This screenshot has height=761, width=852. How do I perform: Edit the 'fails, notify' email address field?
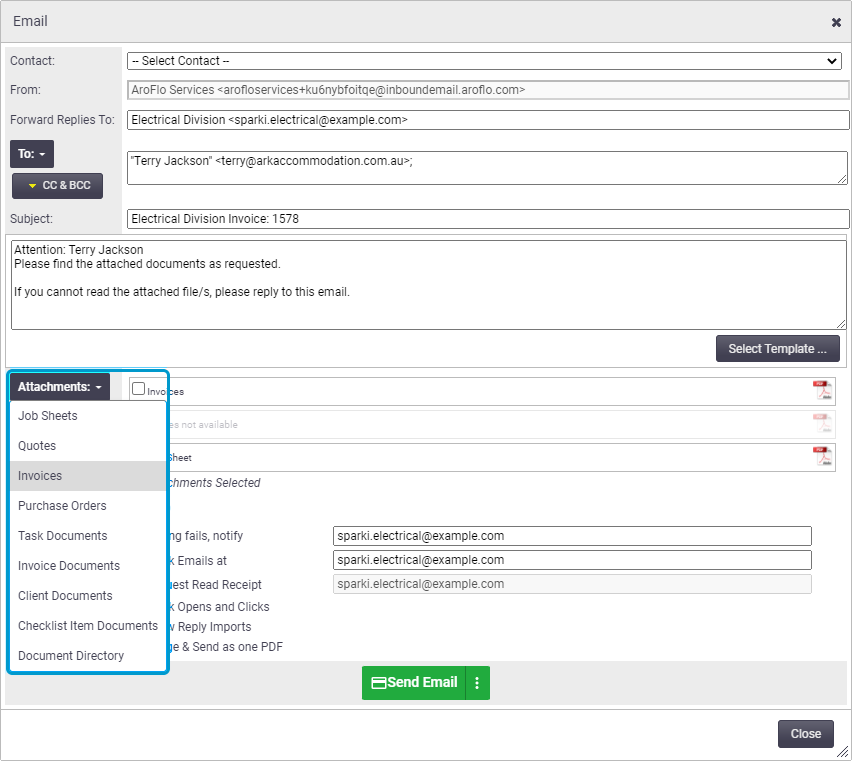(572, 536)
